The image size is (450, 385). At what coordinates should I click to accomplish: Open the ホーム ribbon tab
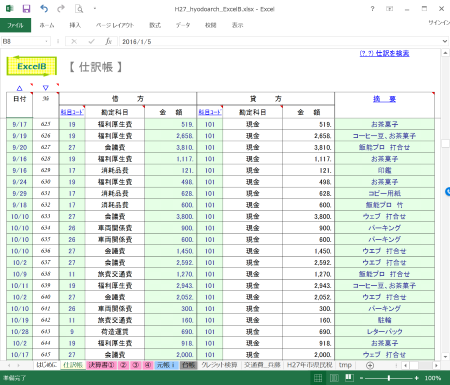pyautogui.click(x=47, y=25)
